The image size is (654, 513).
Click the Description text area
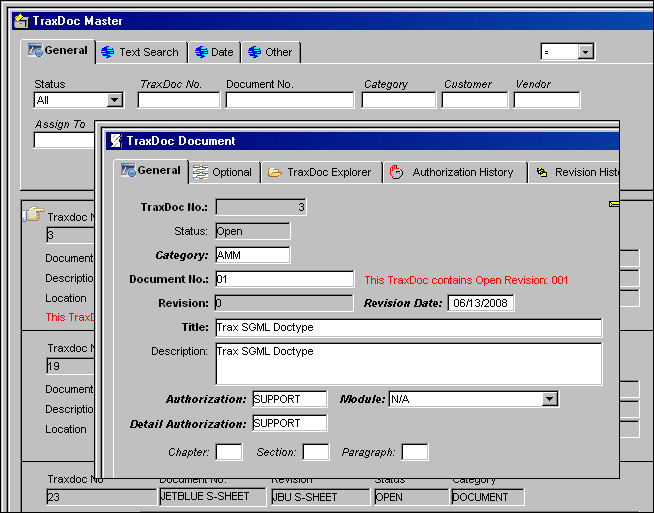click(409, 364)
